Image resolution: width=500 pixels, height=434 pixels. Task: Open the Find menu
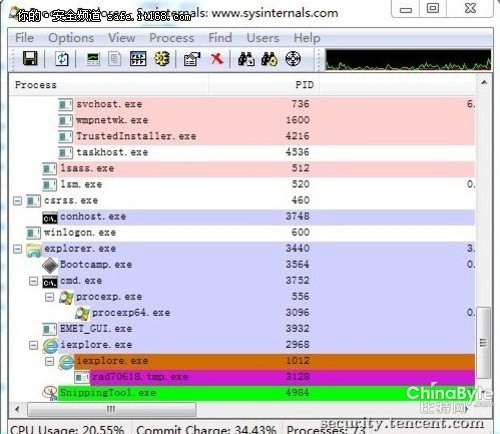pyautogui.click(x=220, y=38)
